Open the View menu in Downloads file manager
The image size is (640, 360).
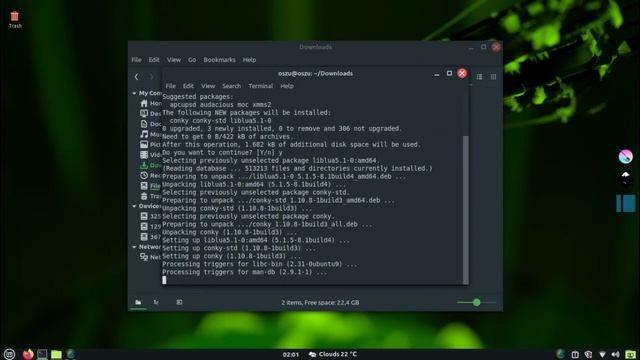pyautogui.click(x=173, y=60)
